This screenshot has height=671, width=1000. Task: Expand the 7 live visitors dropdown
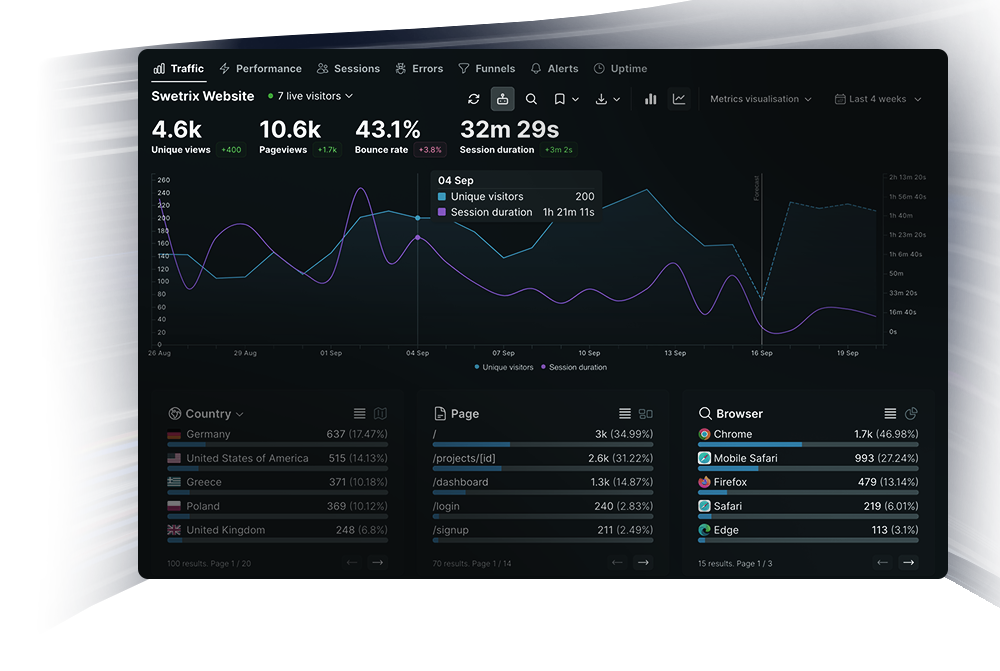click(311, 96)
